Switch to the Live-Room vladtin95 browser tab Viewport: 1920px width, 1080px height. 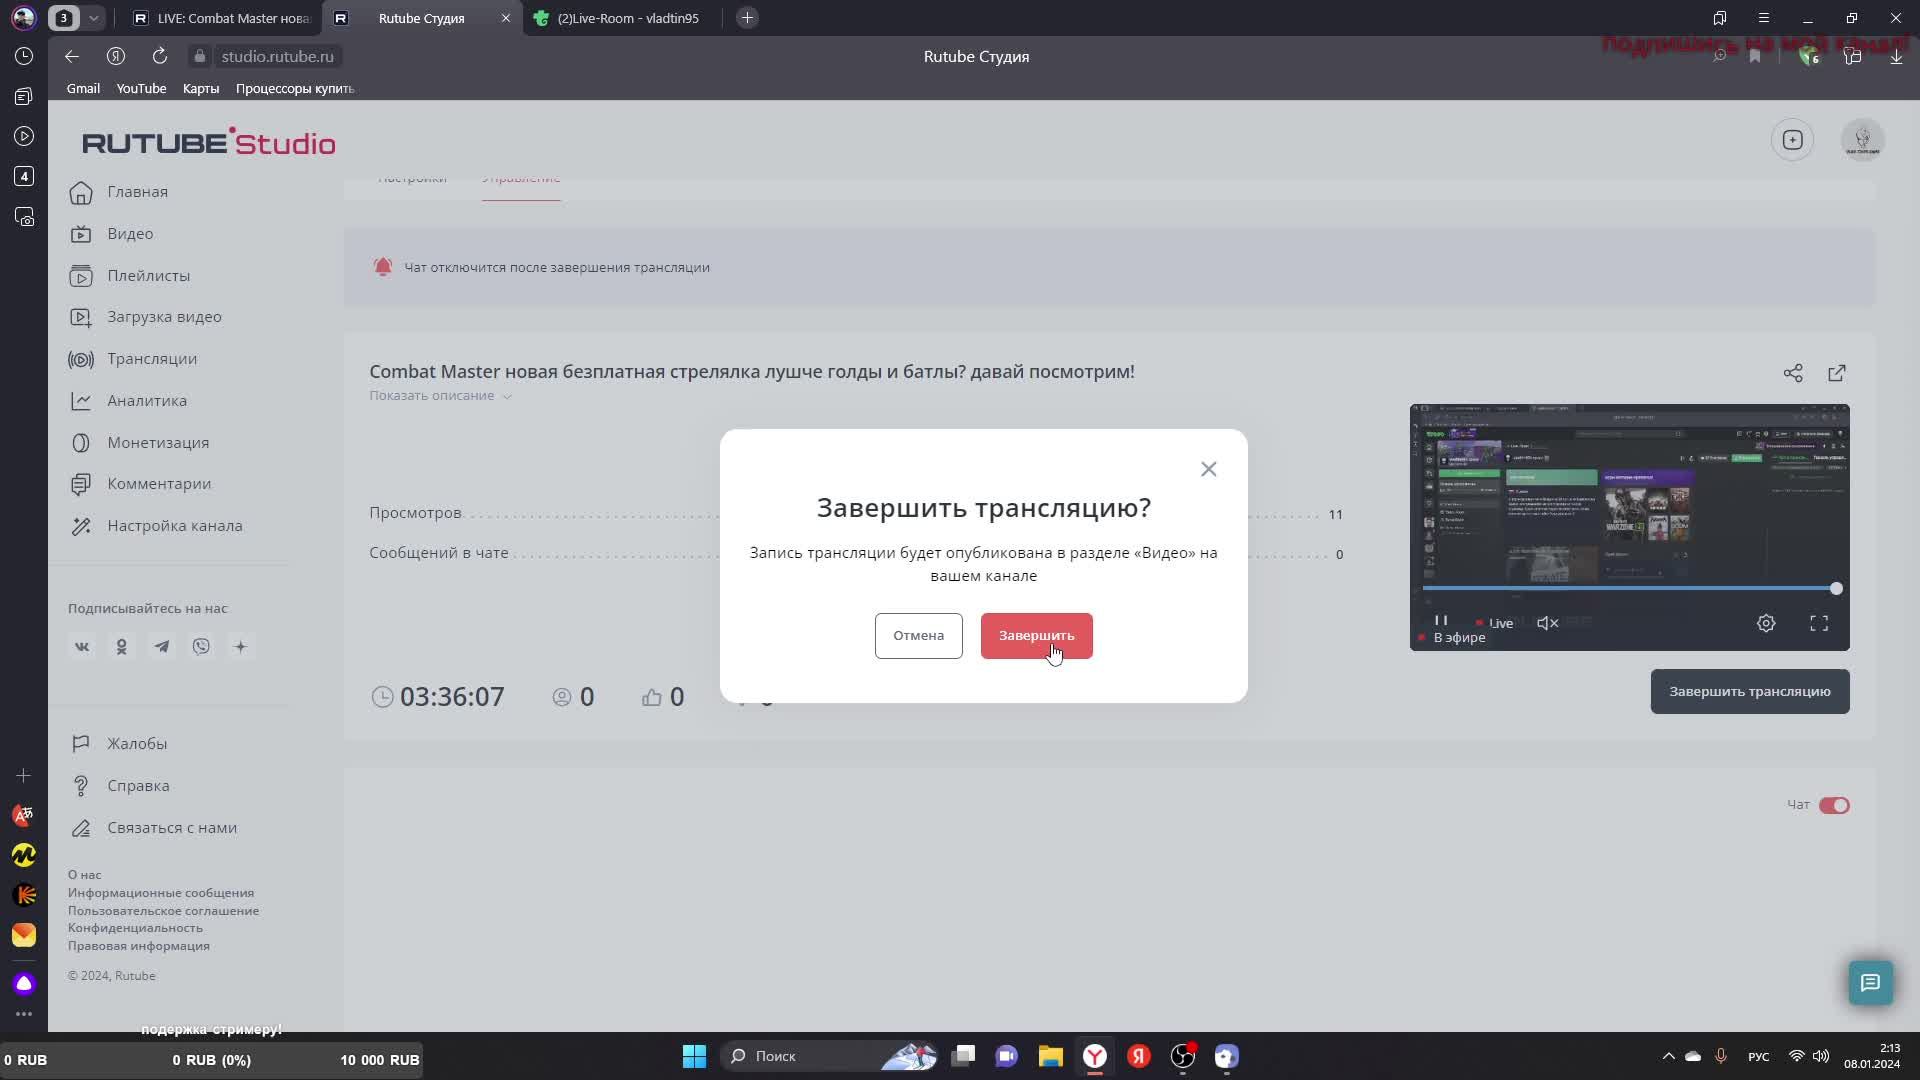627,18
